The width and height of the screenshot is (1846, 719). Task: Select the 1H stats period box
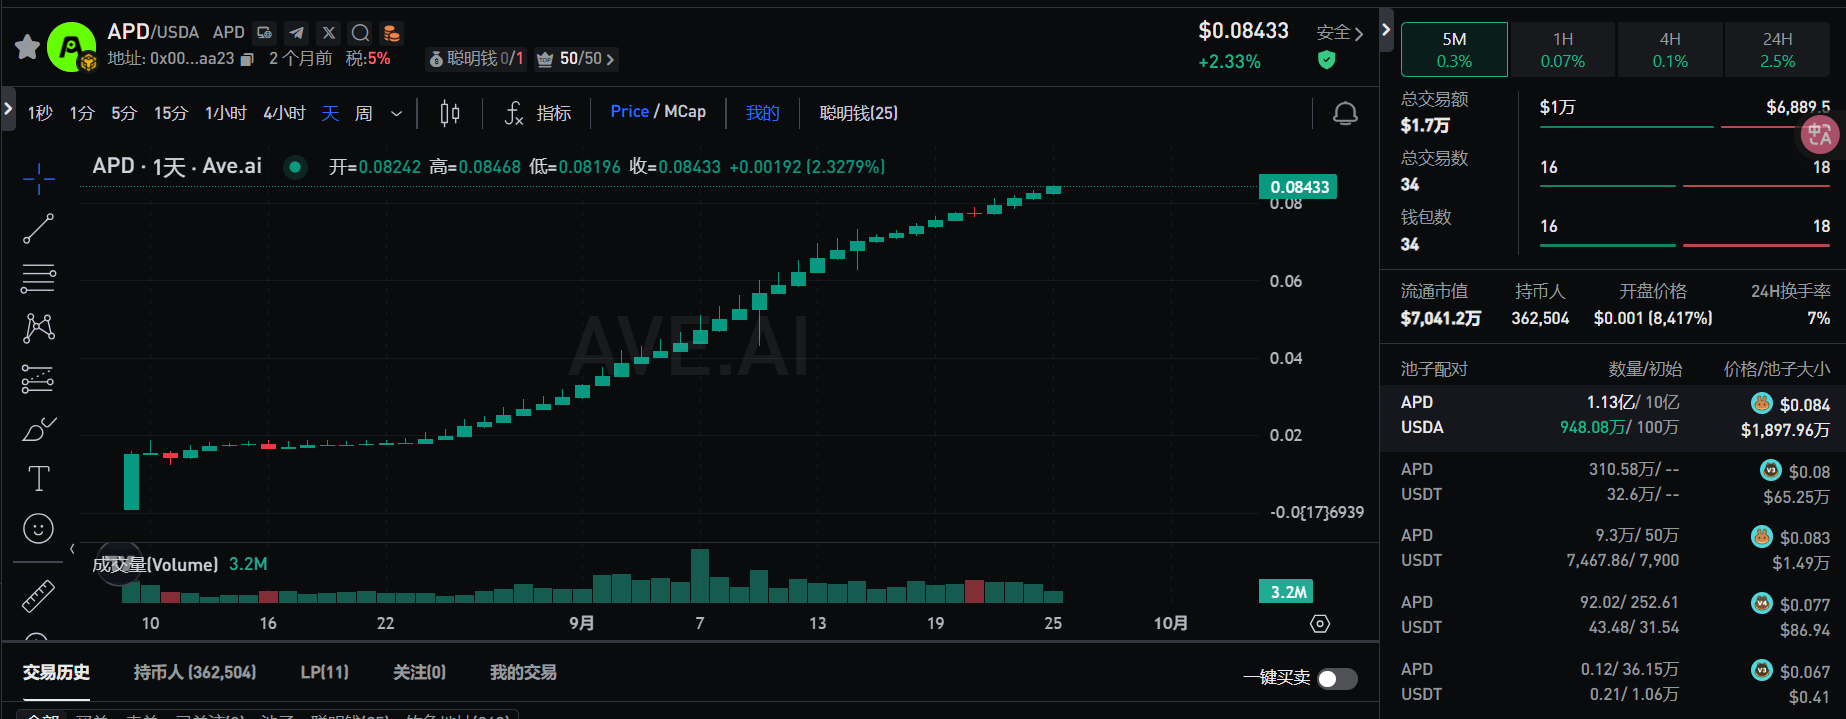pyautogui.click(x=1562, y=49)
